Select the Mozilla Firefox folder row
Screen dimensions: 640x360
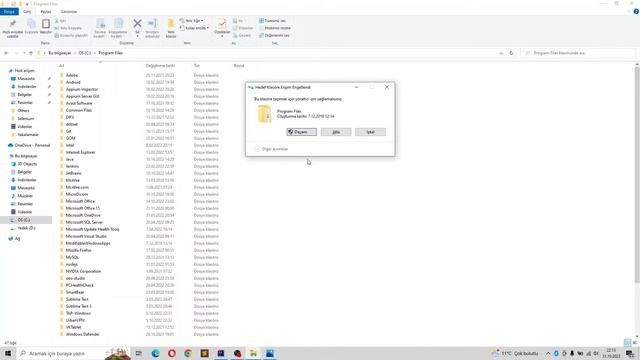click(139, 250)
